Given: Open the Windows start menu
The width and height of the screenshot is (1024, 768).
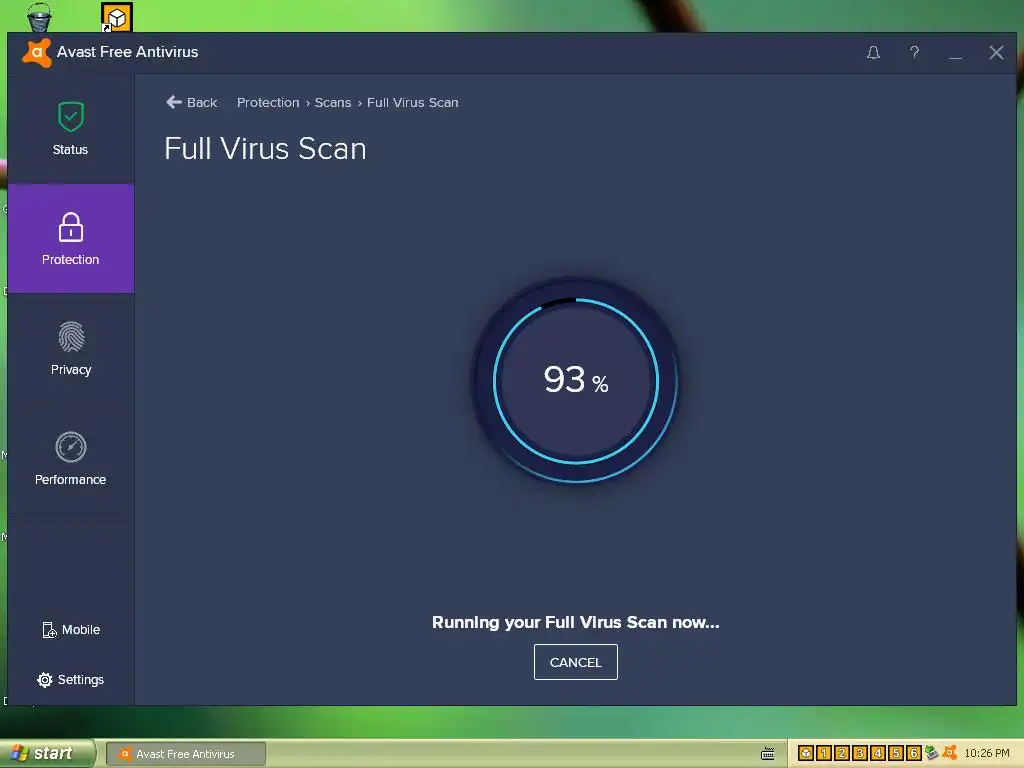Looking at the screenshot, I should [48, 754].
